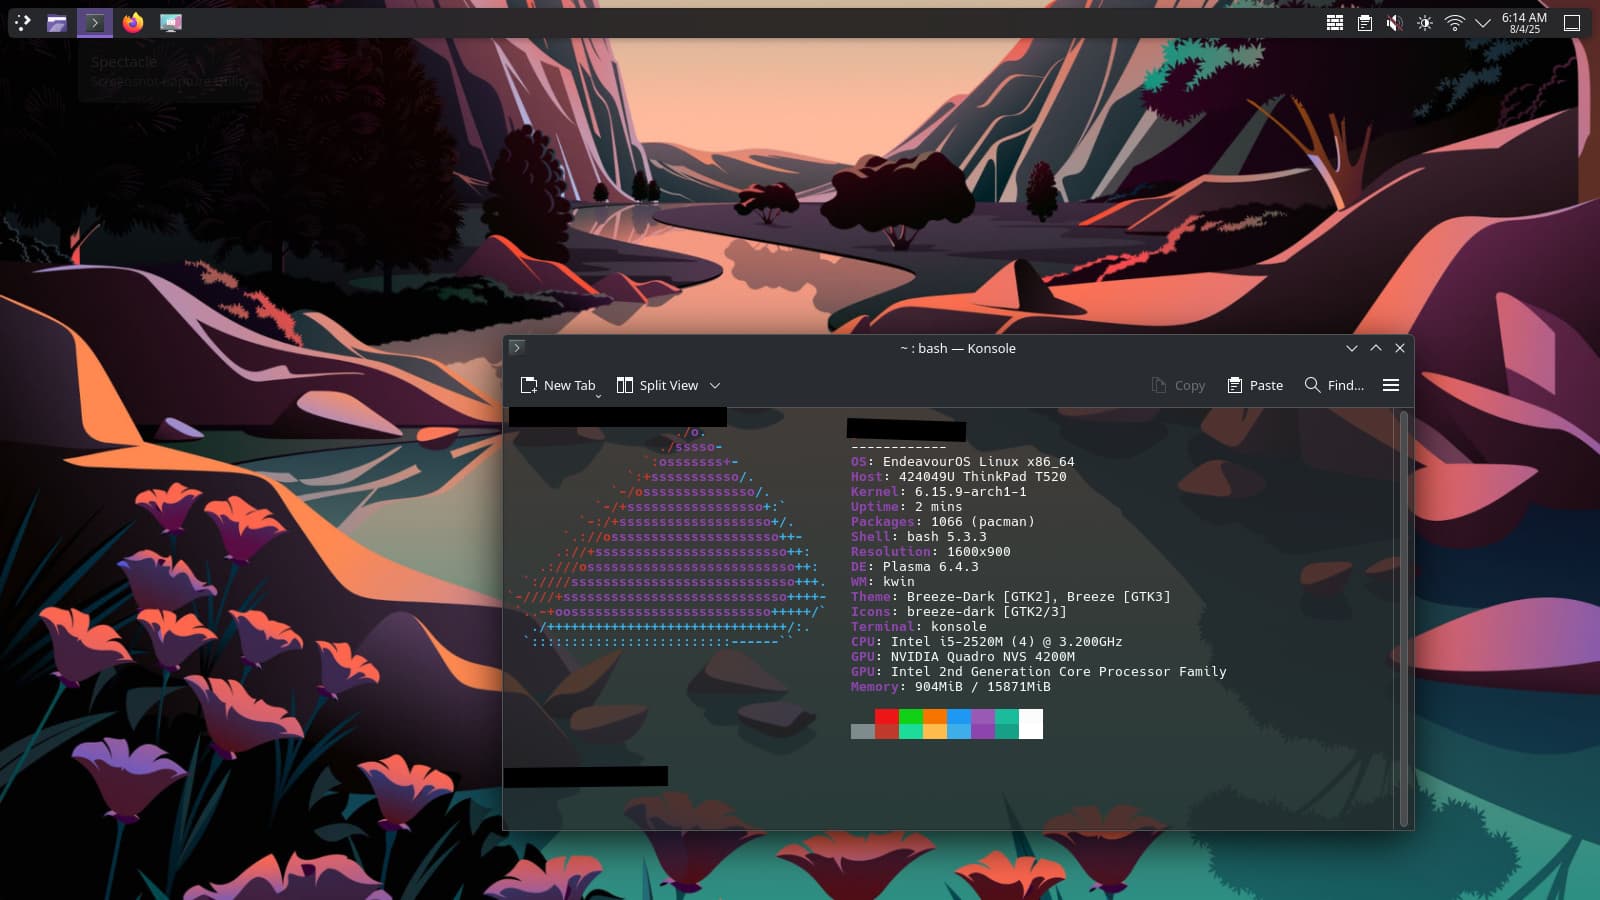Open a New Tab in Konsole
This screenshot has height=900, width=1600.
coord(558,385)
